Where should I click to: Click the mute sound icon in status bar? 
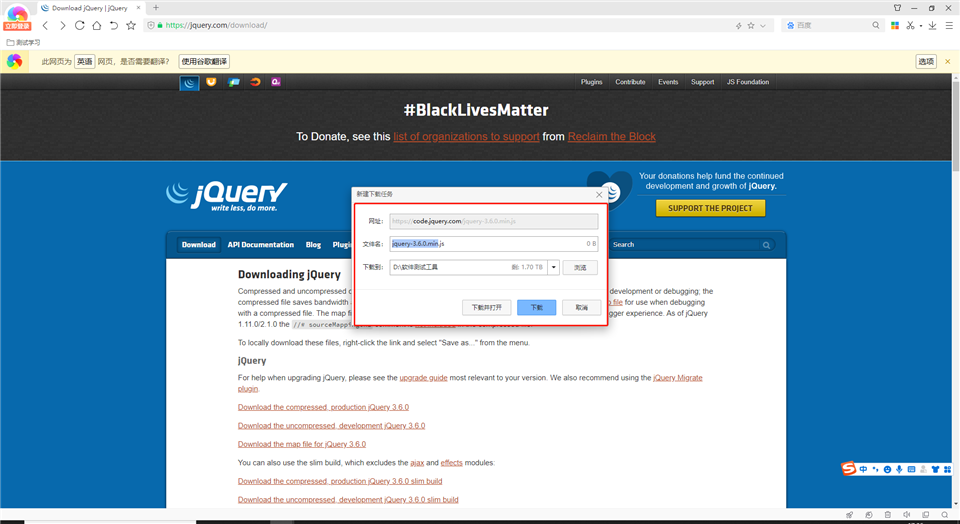point(906,515)
